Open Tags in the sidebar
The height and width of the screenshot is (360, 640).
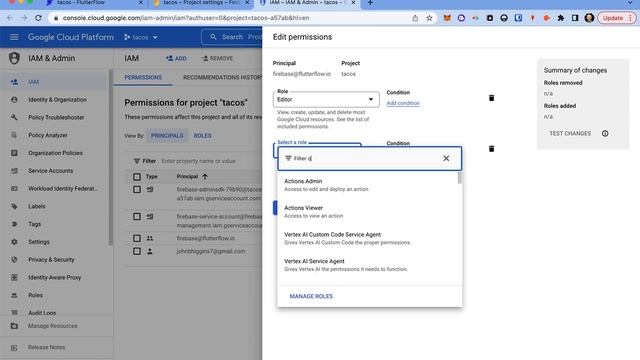(x=35, y=224)
